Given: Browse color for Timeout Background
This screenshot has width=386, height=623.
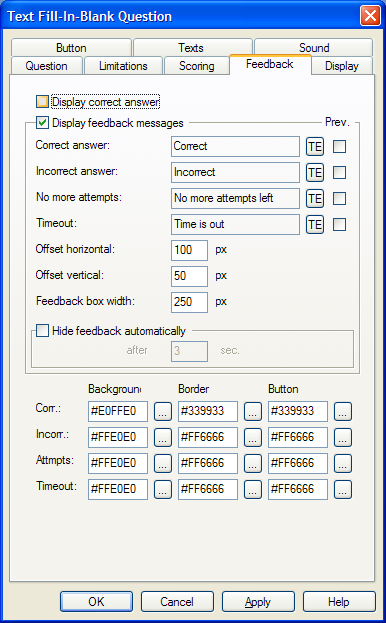Looking at the screenshot, I should point(162,489).
